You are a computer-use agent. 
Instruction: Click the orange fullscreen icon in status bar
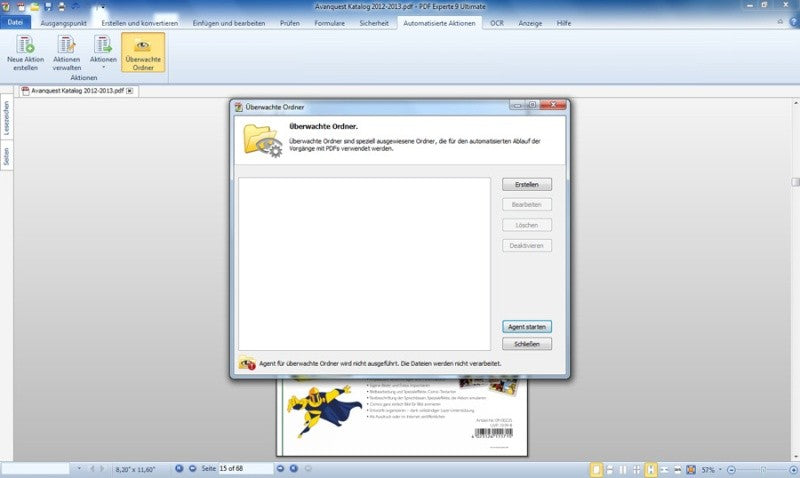[691, 469]
